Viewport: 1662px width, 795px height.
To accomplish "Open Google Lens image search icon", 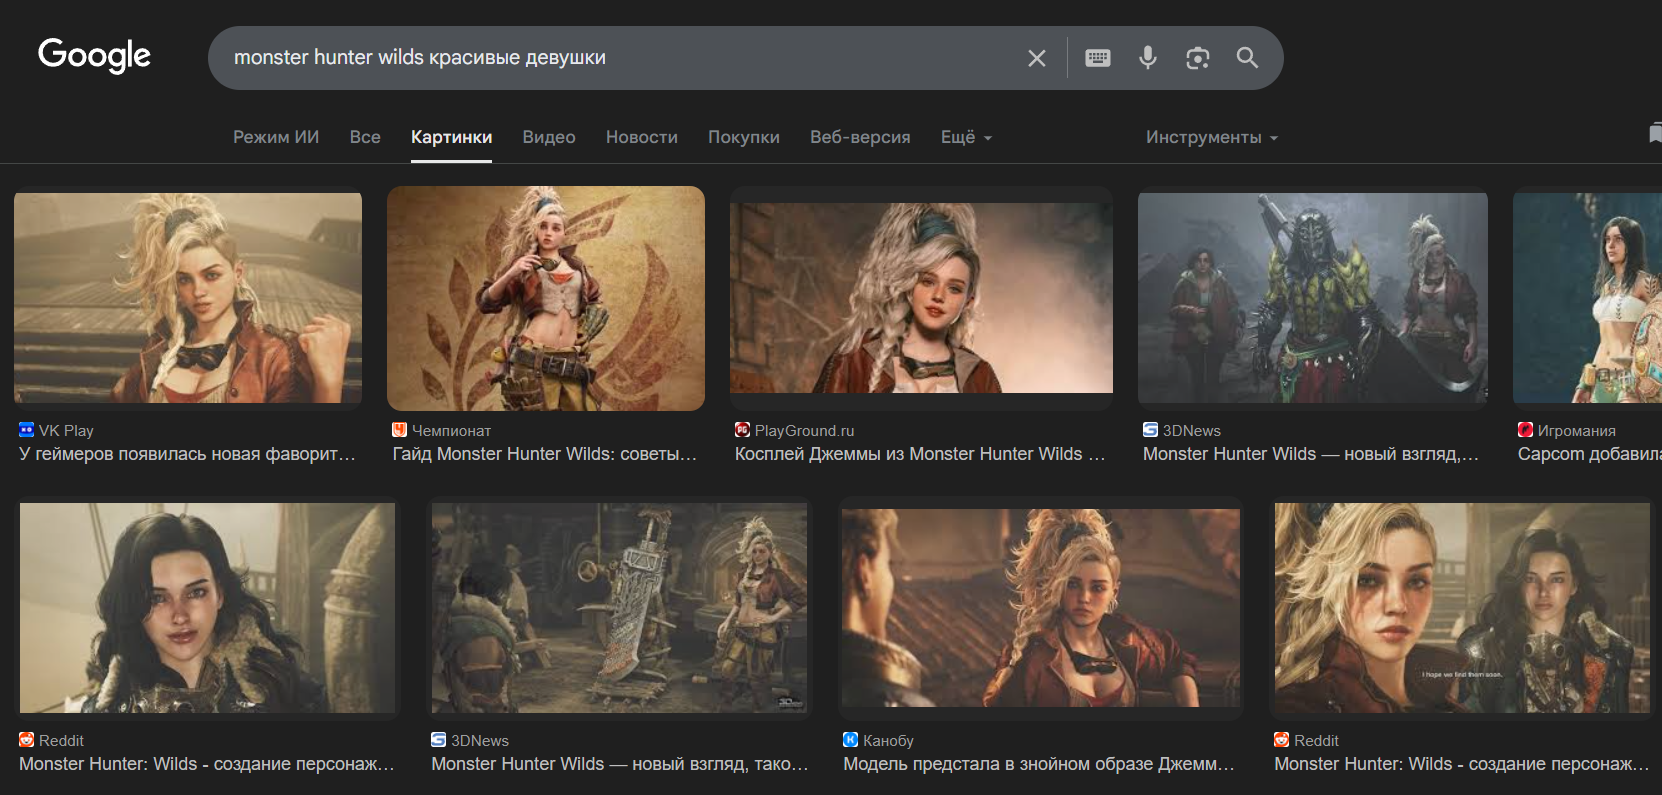I will tap(1197, 58).
